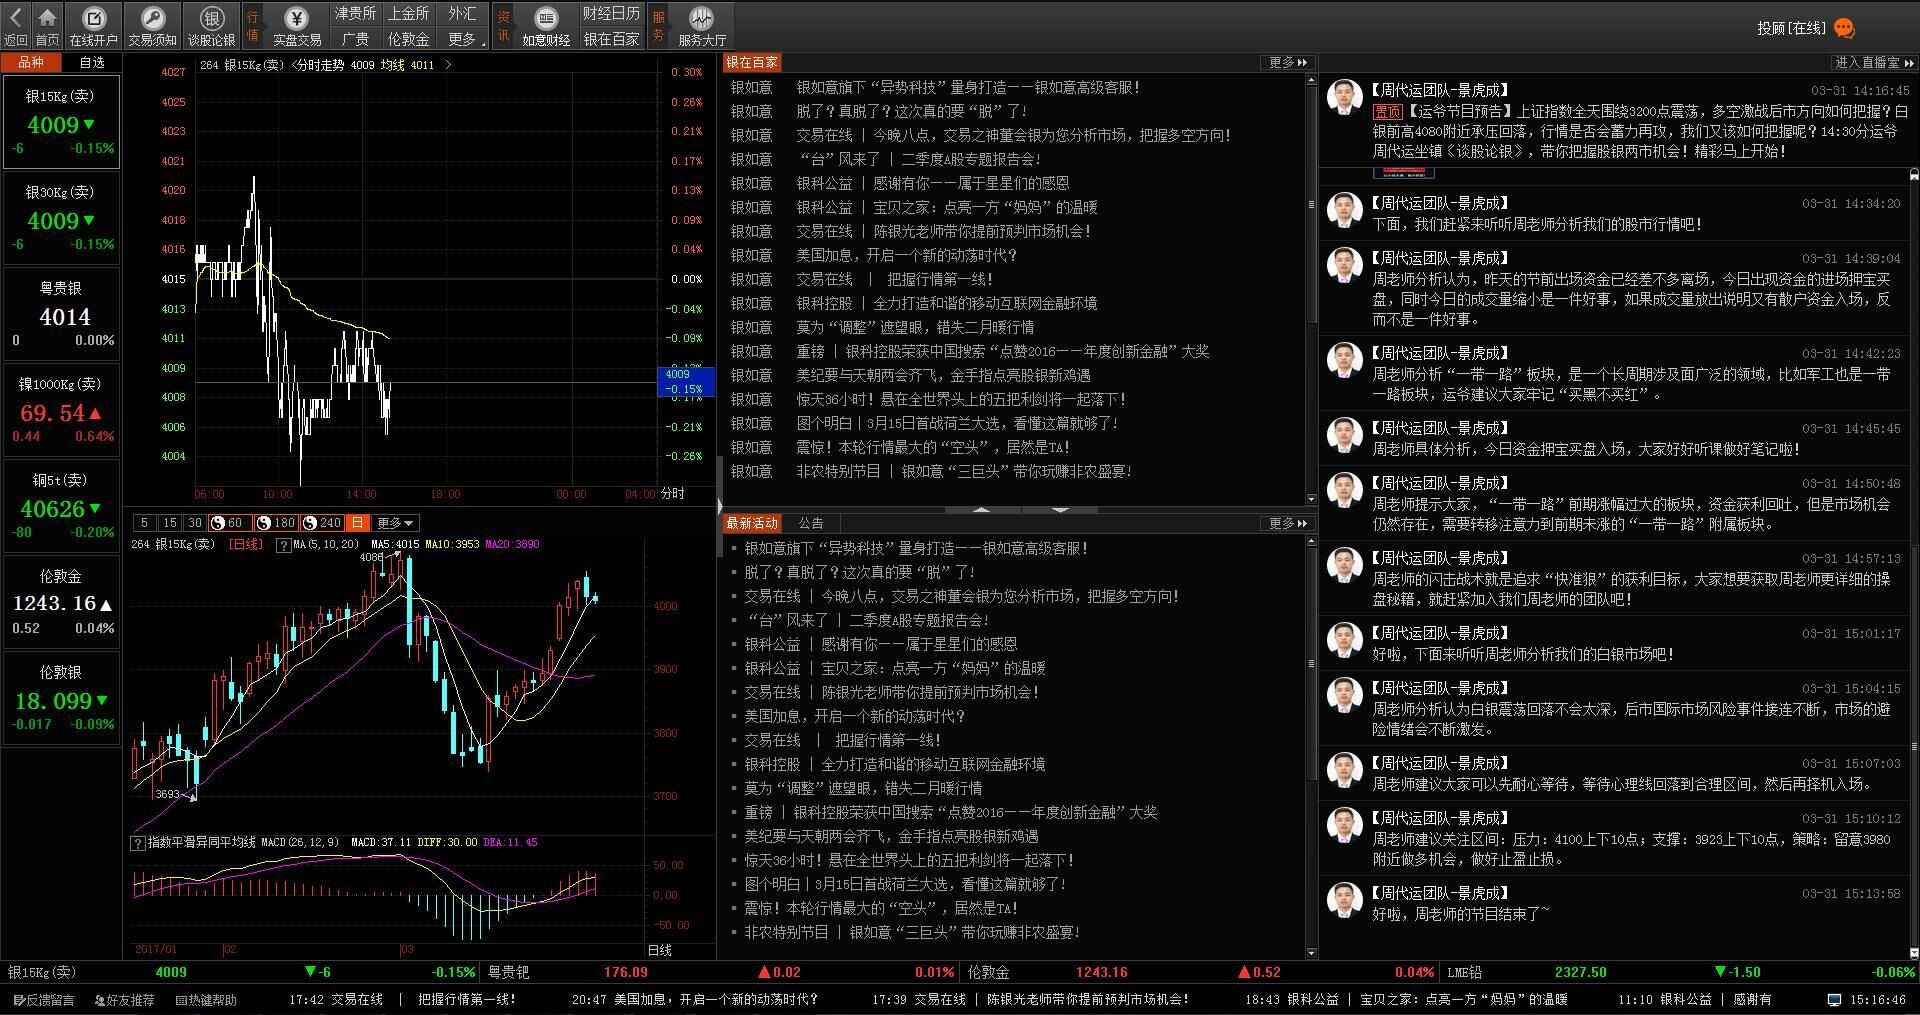The image size is (1920, 1015).
Task: Open the 更多 markets dropdown in toolbar
Action: pyautogui.click(x=463, y=39)
